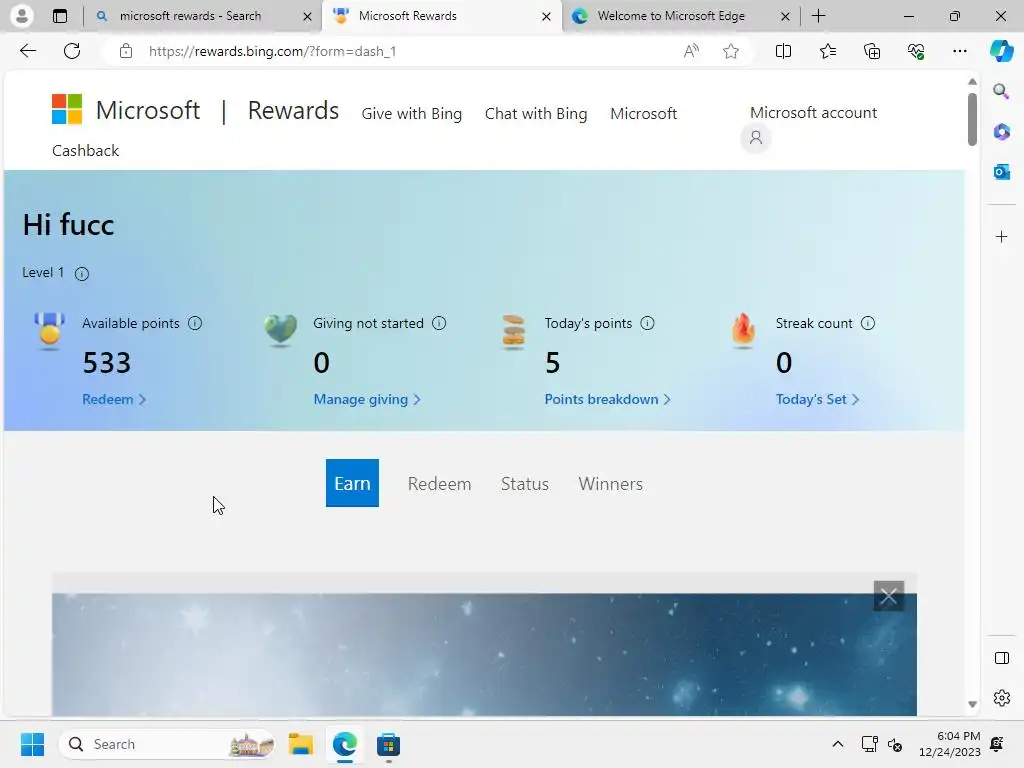Click the Microsoft logo
The image size is (1024, 768).
(126, 110)
